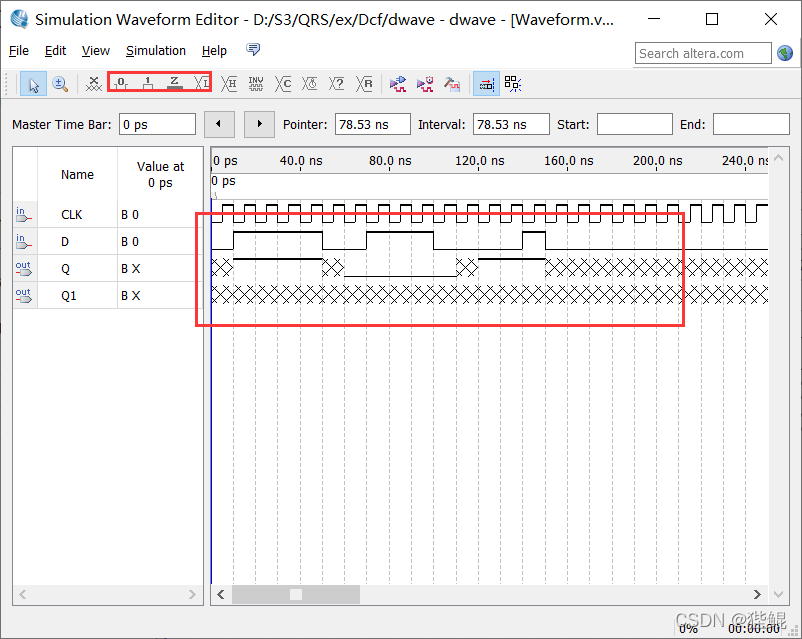The image size is (802, 639).
Task: Activate the Zoom tool magnifier
Action: tap(60, 84)
